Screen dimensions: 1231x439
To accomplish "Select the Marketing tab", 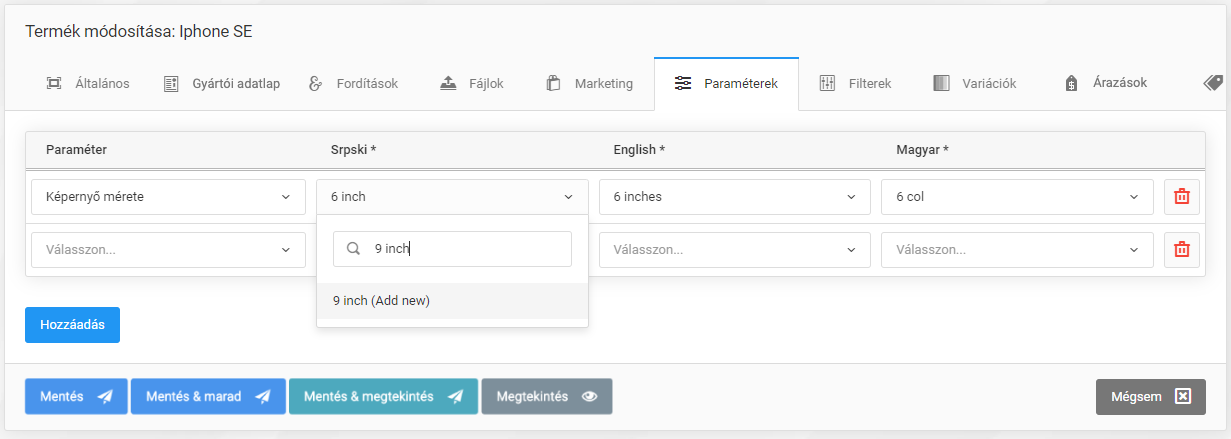I will [x=590, y=84].
